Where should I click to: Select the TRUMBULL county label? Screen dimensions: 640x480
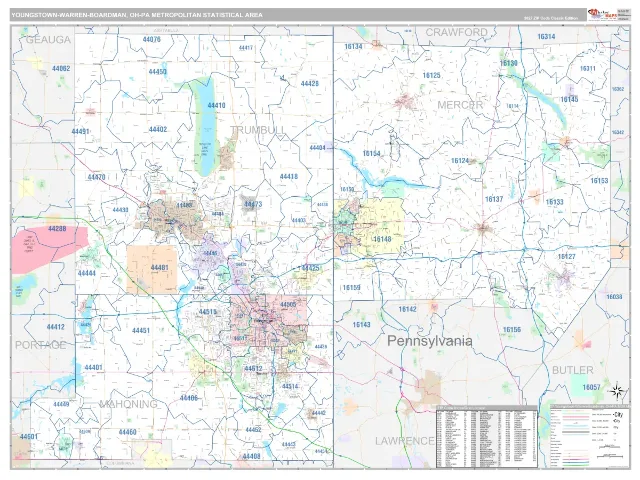258,130
